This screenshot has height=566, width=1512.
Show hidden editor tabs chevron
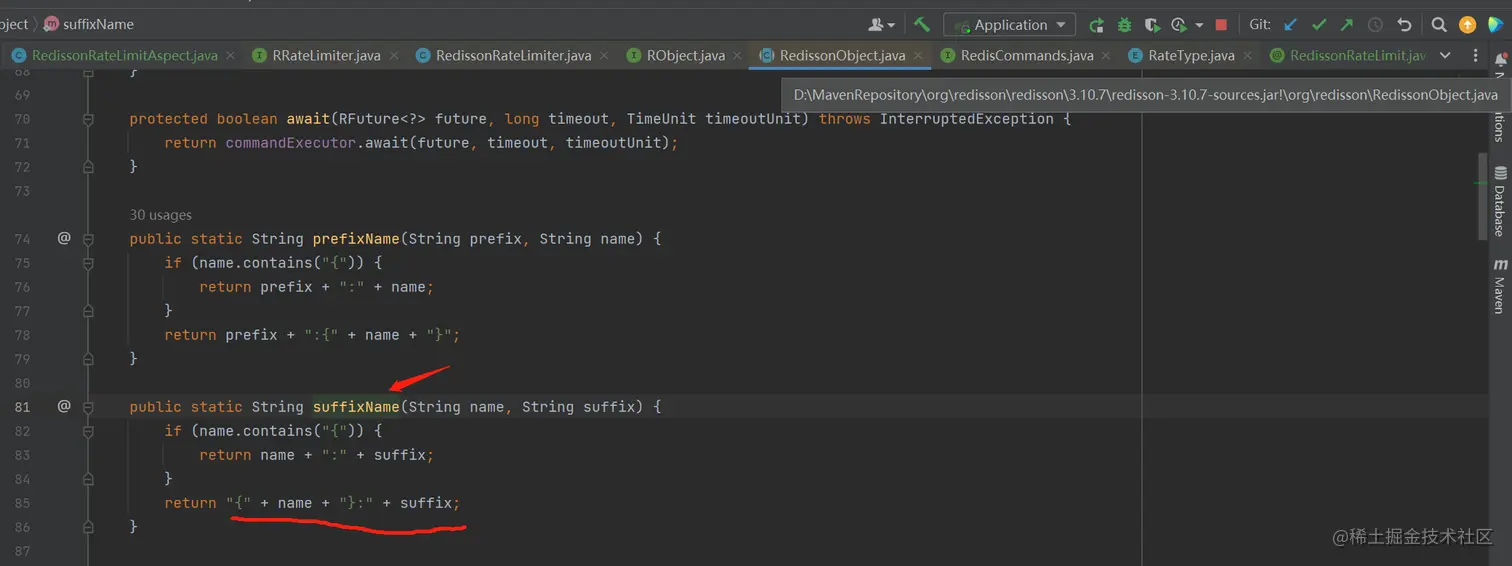pos(1445,56)
